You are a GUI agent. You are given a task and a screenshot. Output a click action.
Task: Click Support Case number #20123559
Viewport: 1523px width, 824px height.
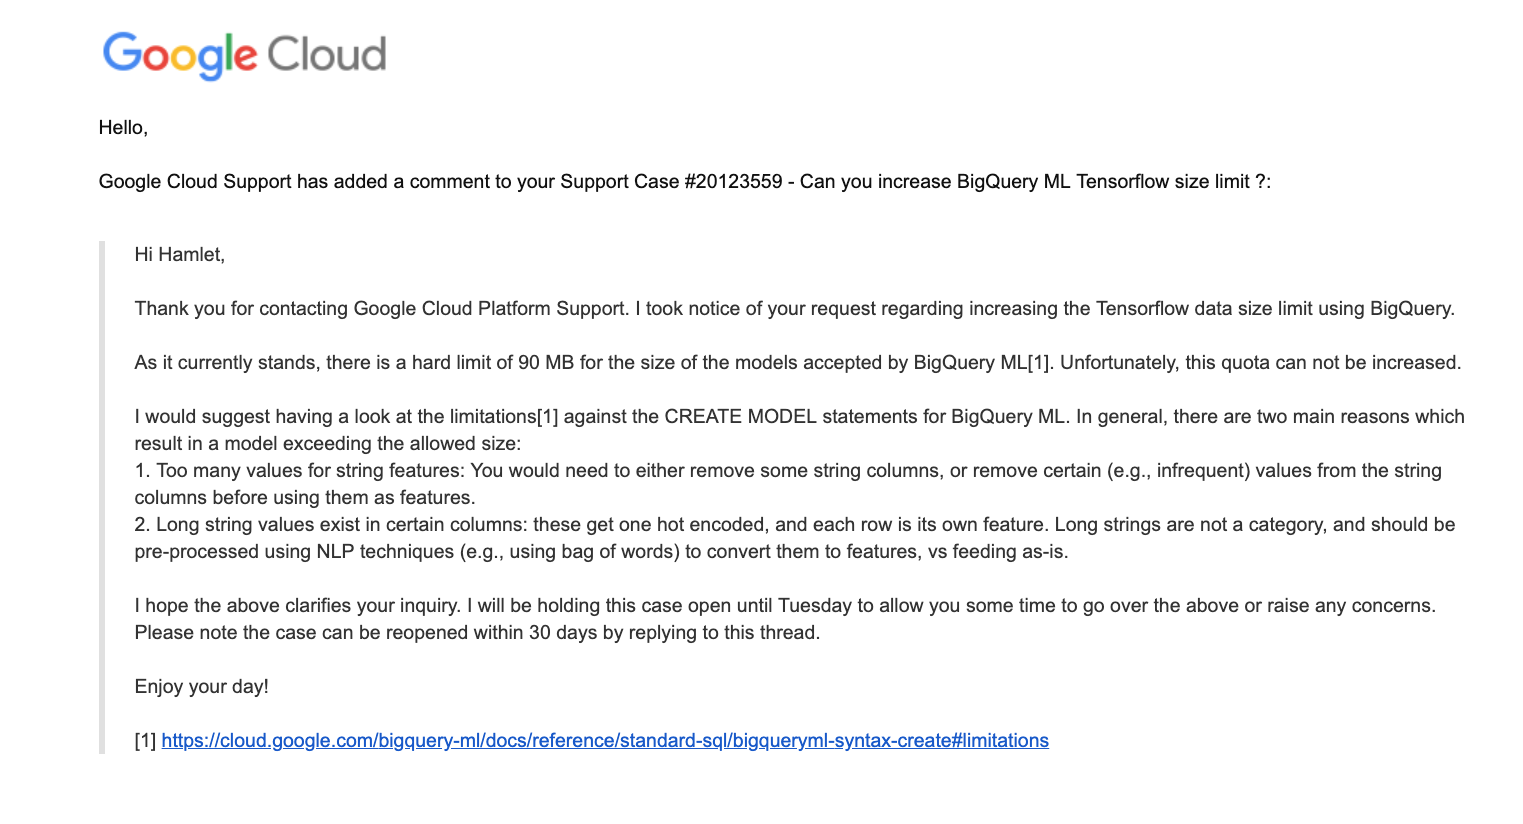733,182
